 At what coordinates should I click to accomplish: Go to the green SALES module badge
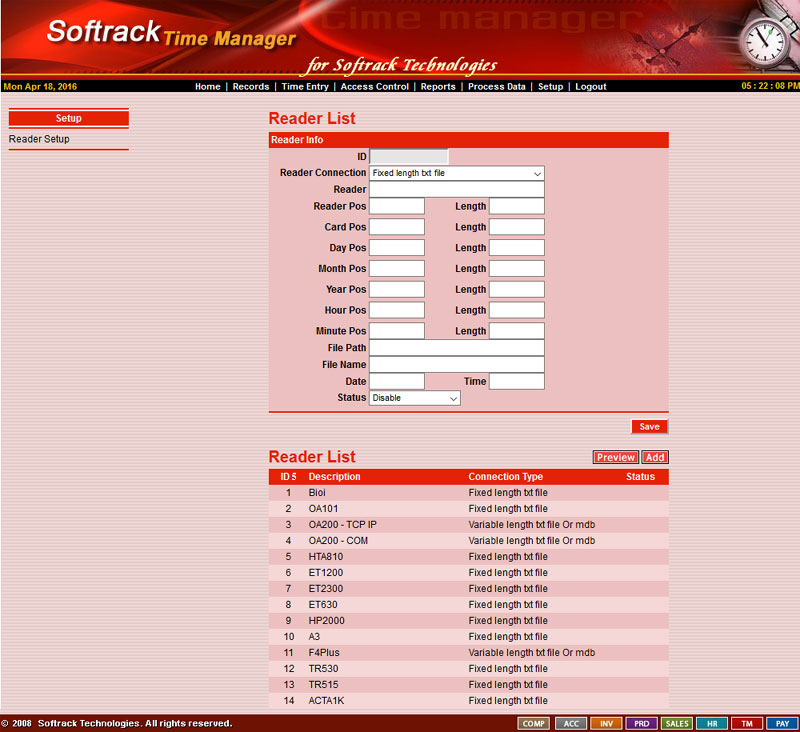pyautogui.click(x=677, y=723)
